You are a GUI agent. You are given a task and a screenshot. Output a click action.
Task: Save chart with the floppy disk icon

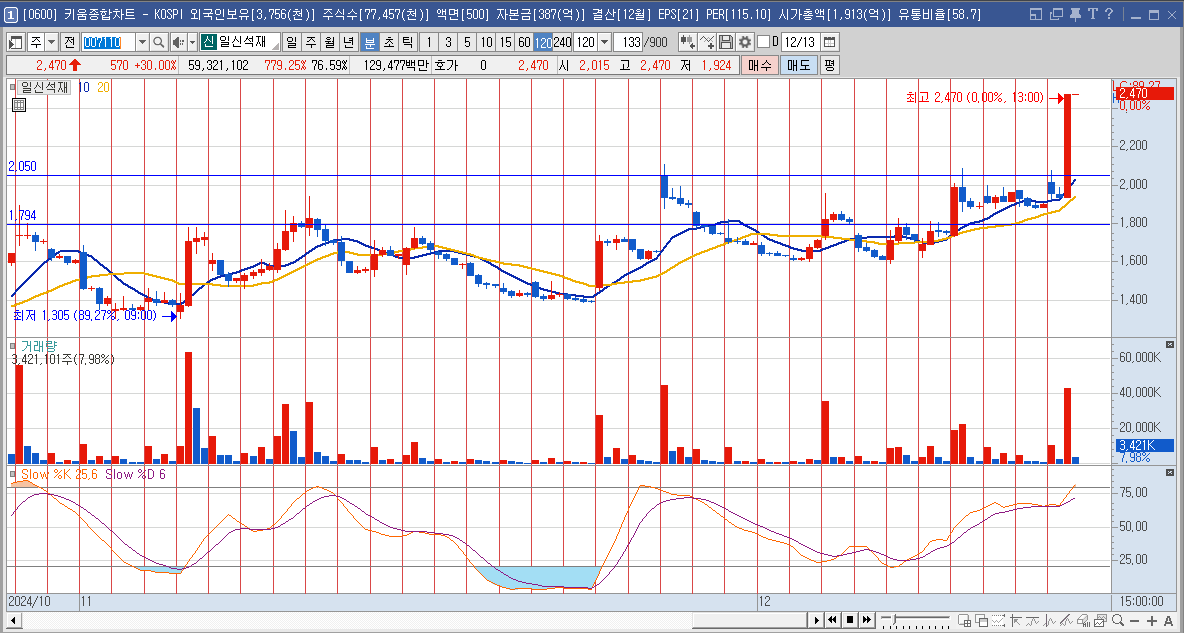[x=725, y=42]
